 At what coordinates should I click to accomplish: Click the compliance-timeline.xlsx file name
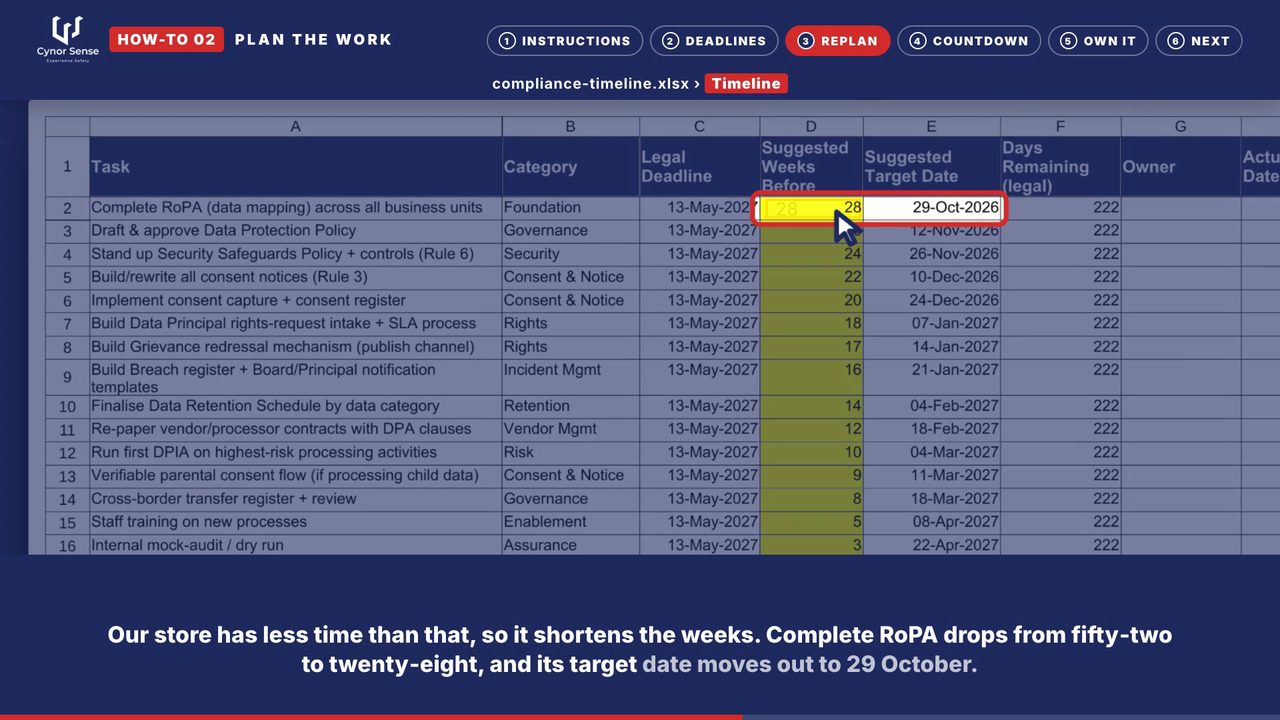click(x=590, y=84)
